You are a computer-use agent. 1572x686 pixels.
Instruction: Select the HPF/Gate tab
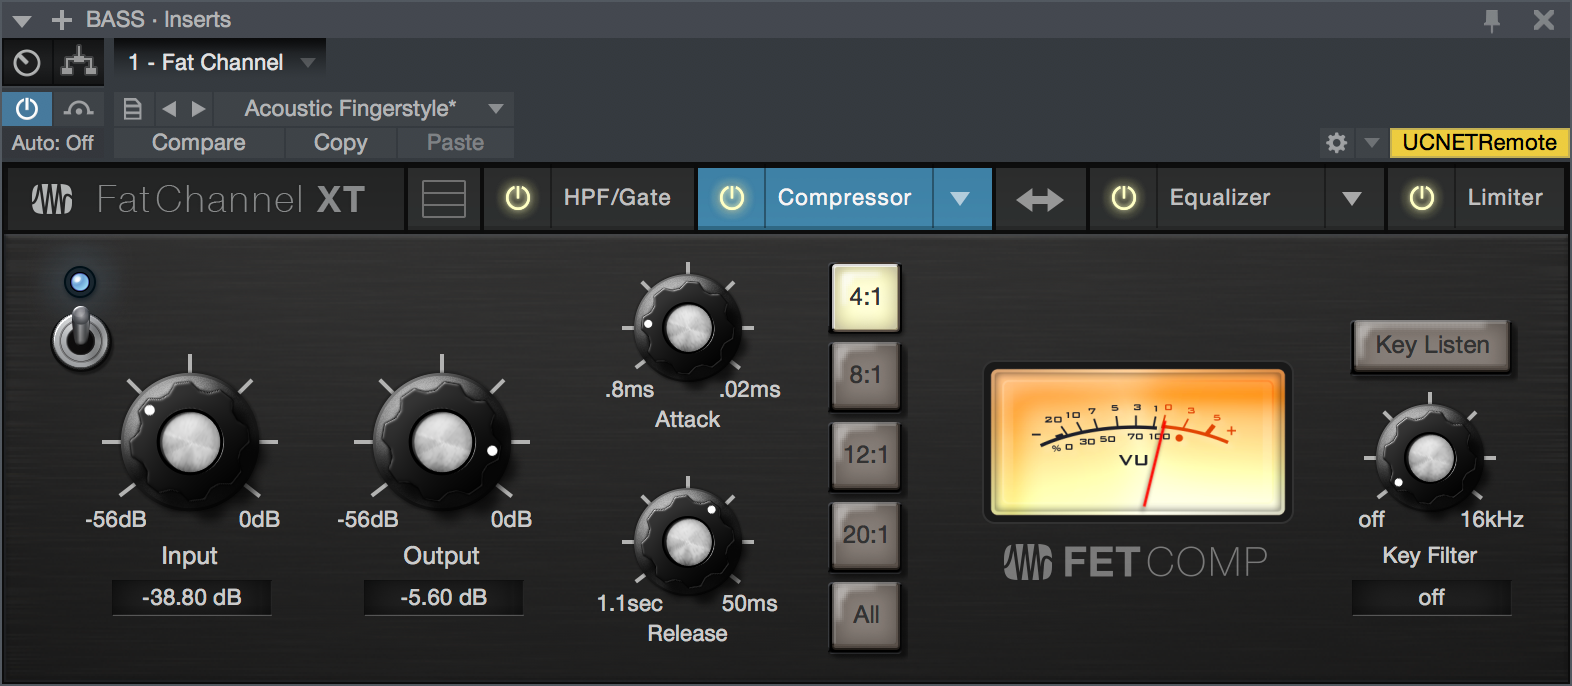(623, 198)
